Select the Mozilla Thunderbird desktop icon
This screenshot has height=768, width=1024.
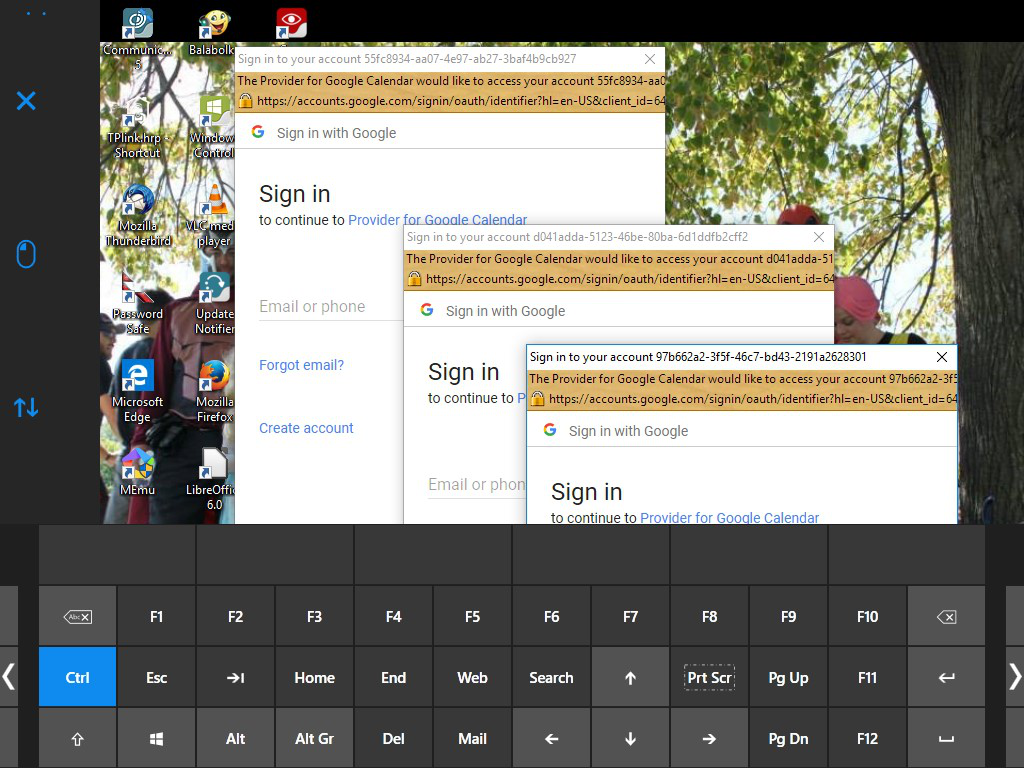click(138, 216)
